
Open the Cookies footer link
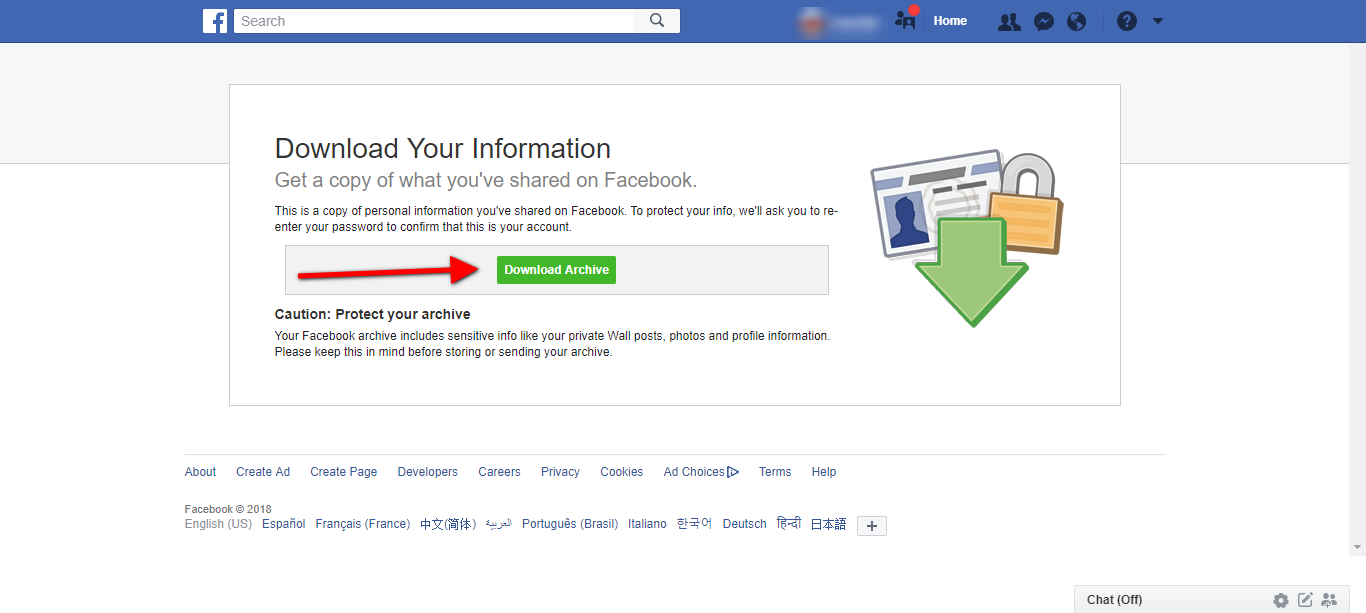622,472
